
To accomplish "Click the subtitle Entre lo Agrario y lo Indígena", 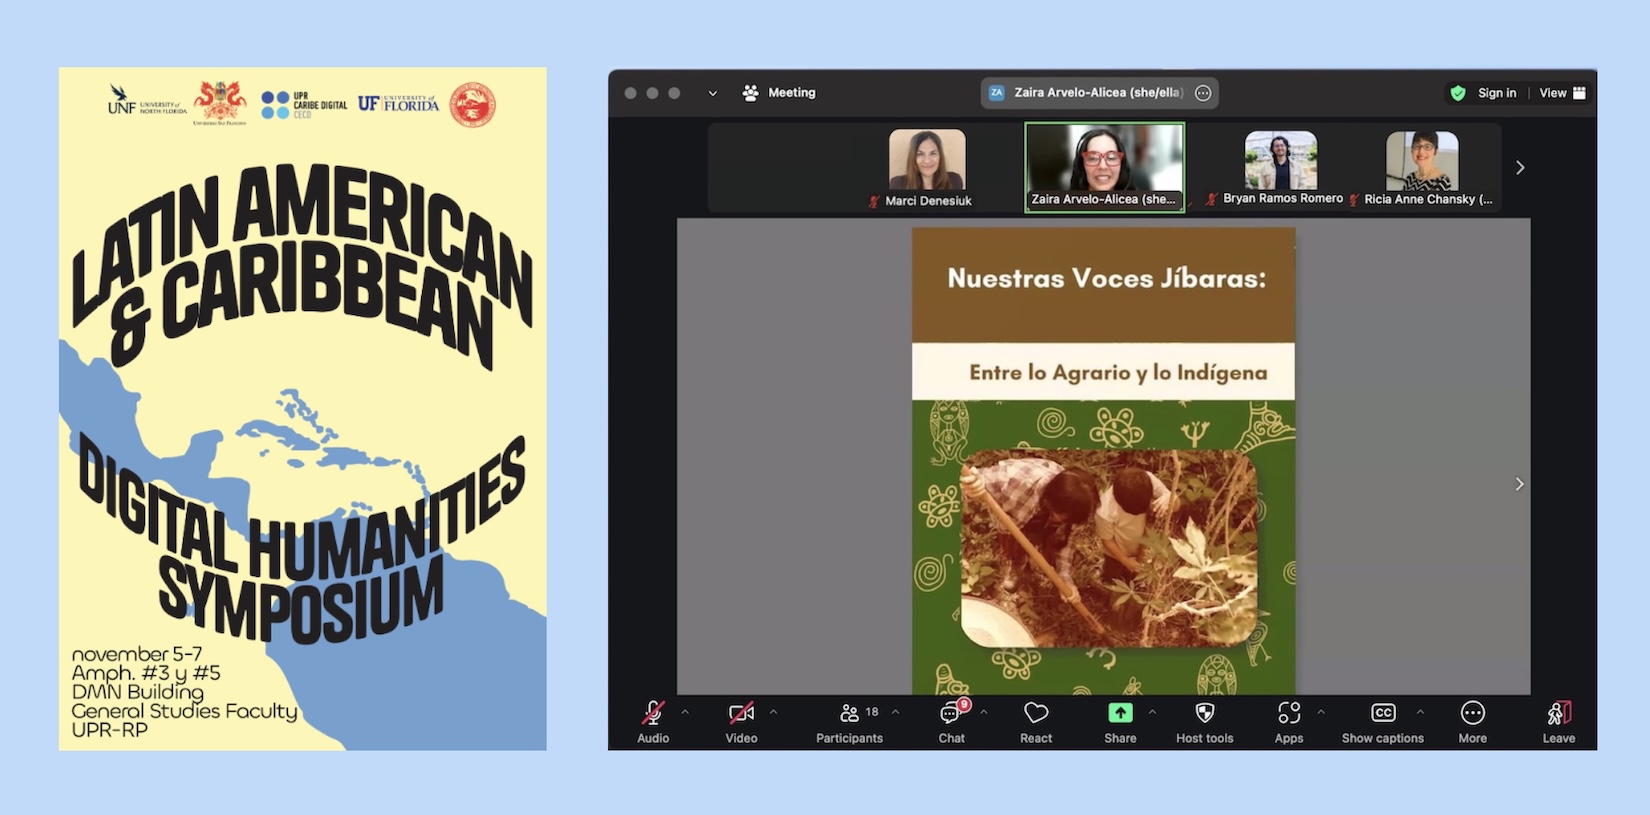I will tap(1118, 372).
